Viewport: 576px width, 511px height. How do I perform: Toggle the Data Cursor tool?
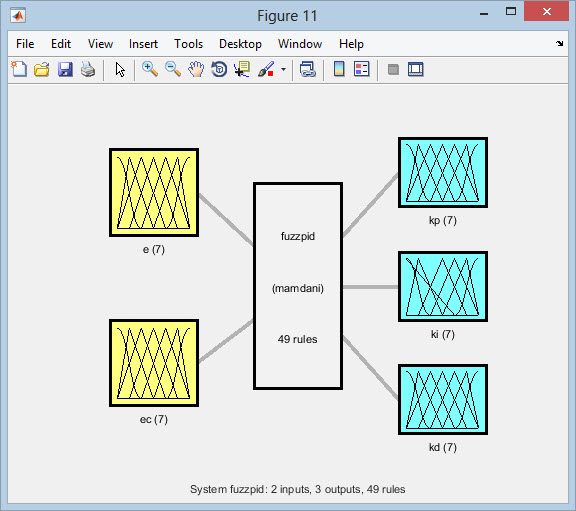(x=242, y=69)
